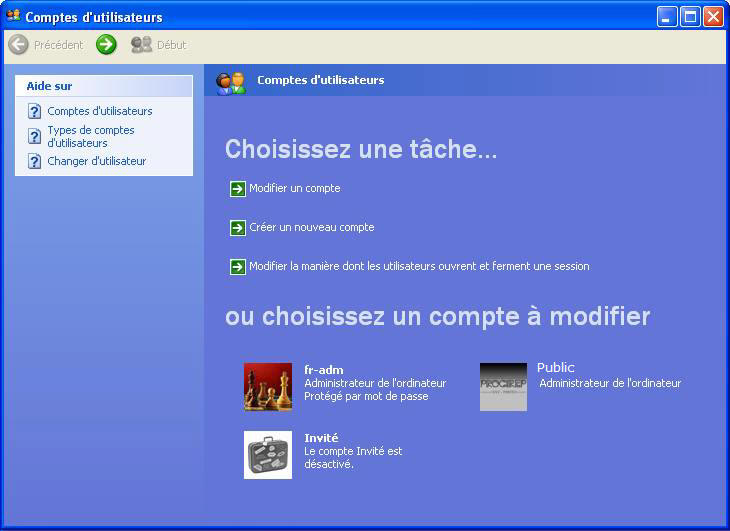
Task: Click help icon beside Comptes d'utilisateurs
Action: point(35,111)
